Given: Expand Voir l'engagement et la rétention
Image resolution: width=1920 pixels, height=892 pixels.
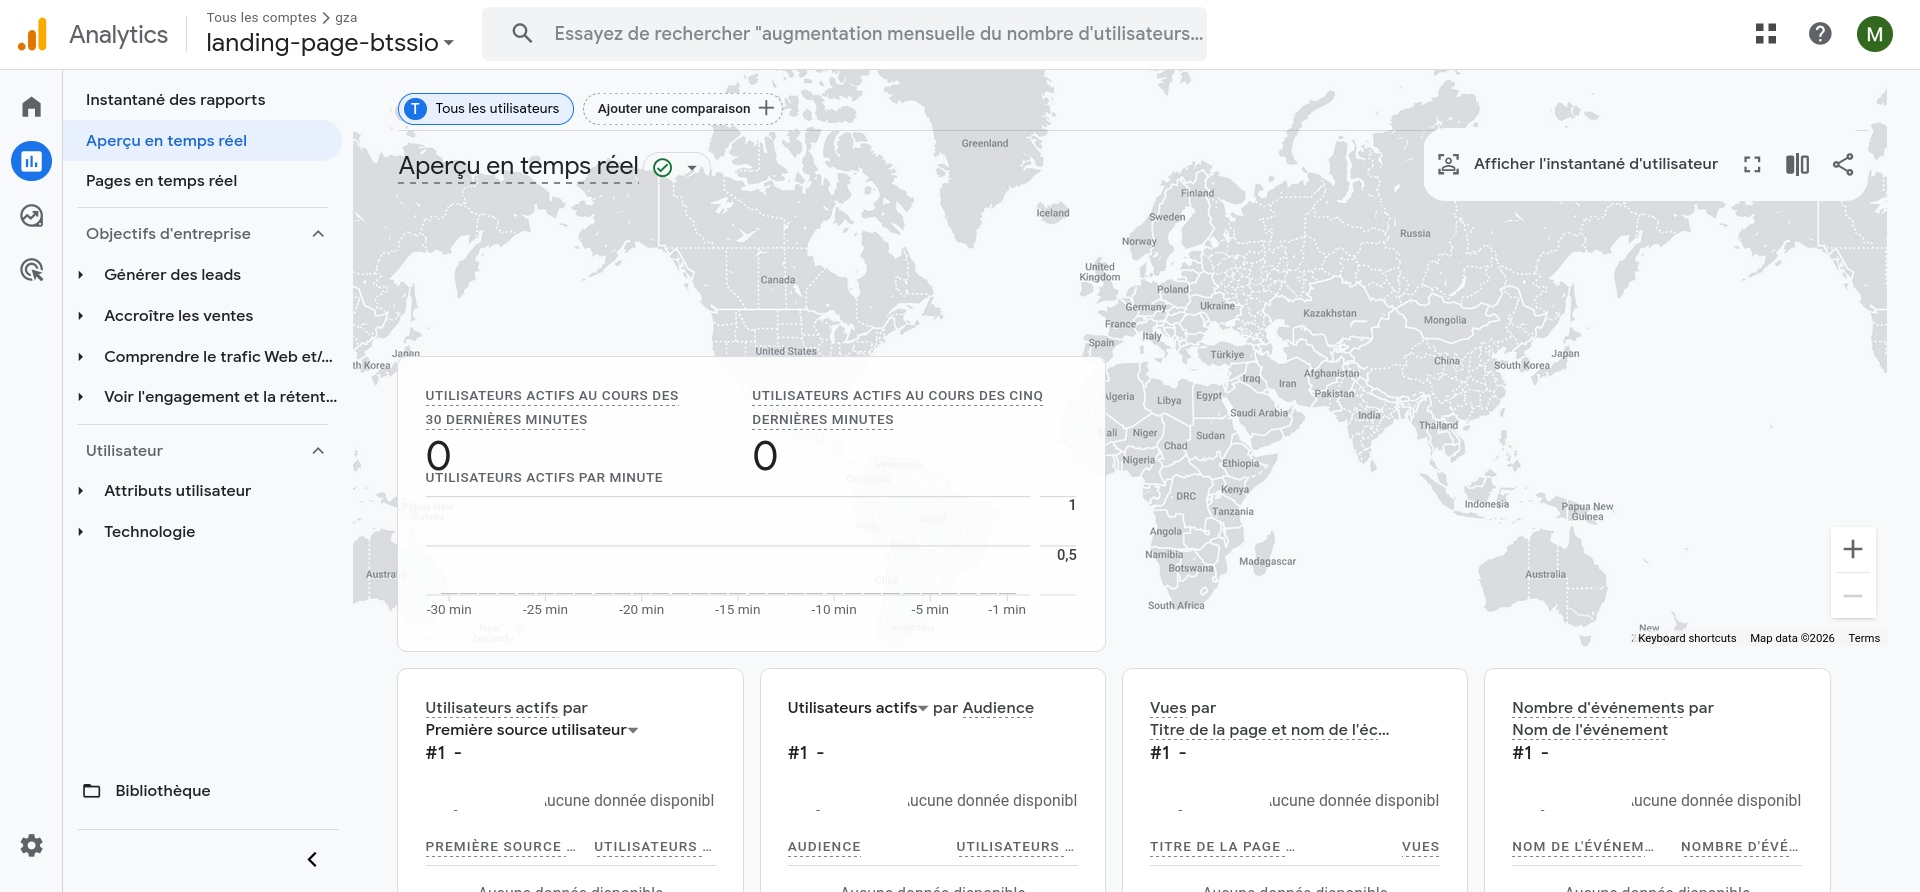Looking at the screenshot, I should coord(81,397).
